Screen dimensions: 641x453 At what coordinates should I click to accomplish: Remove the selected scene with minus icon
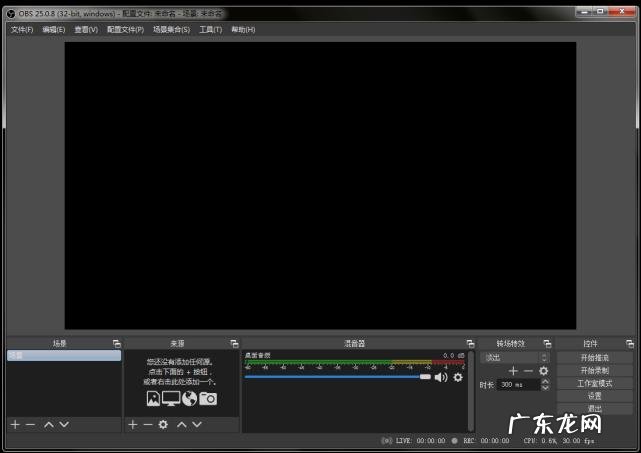point(30,425)
